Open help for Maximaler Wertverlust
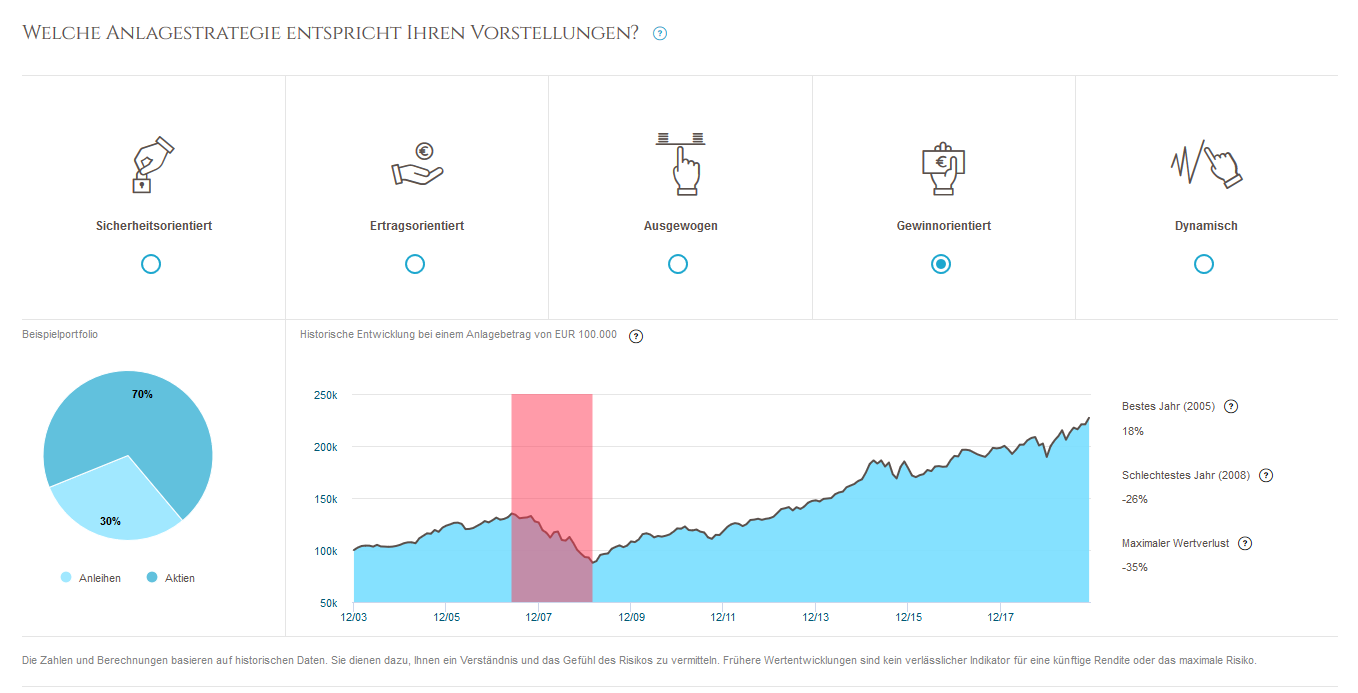This screenshot has height=693, width=1358. click(1245, 543)
